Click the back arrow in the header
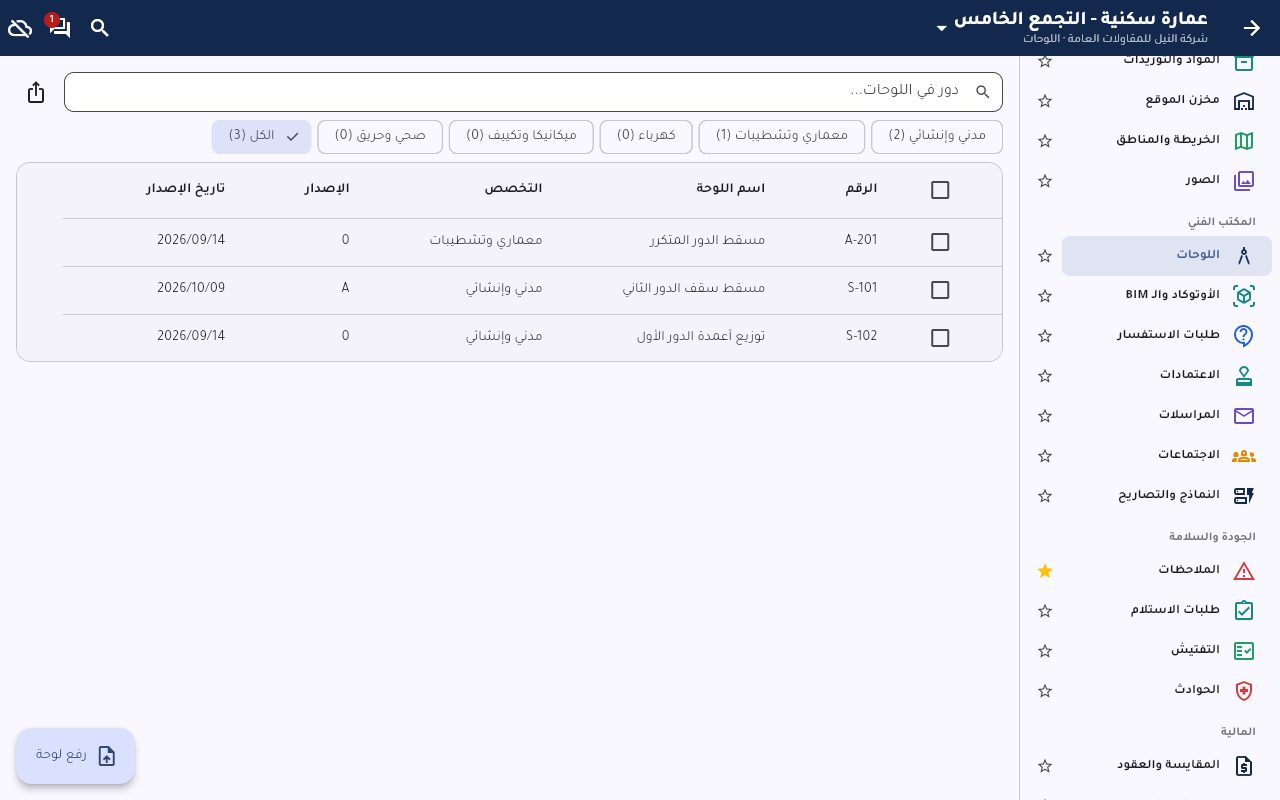The height and width of the screenshot is (800, 1280). pyautogui.click(x=1252, y=28)
